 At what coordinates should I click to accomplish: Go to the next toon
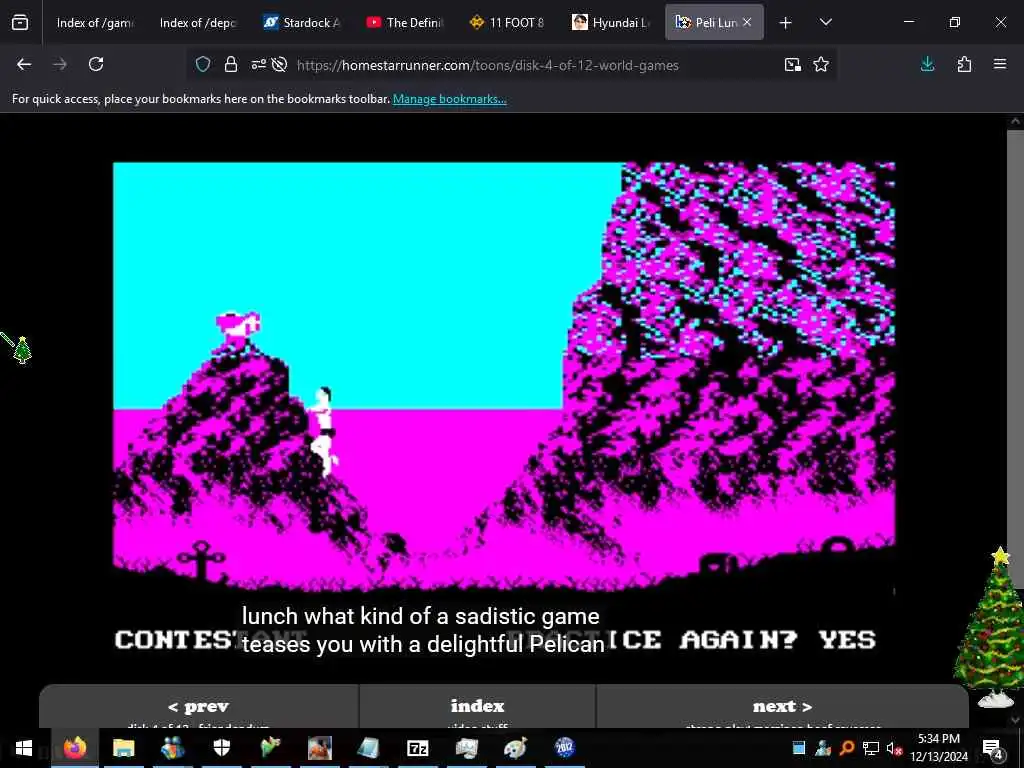[x=782, y=707]
